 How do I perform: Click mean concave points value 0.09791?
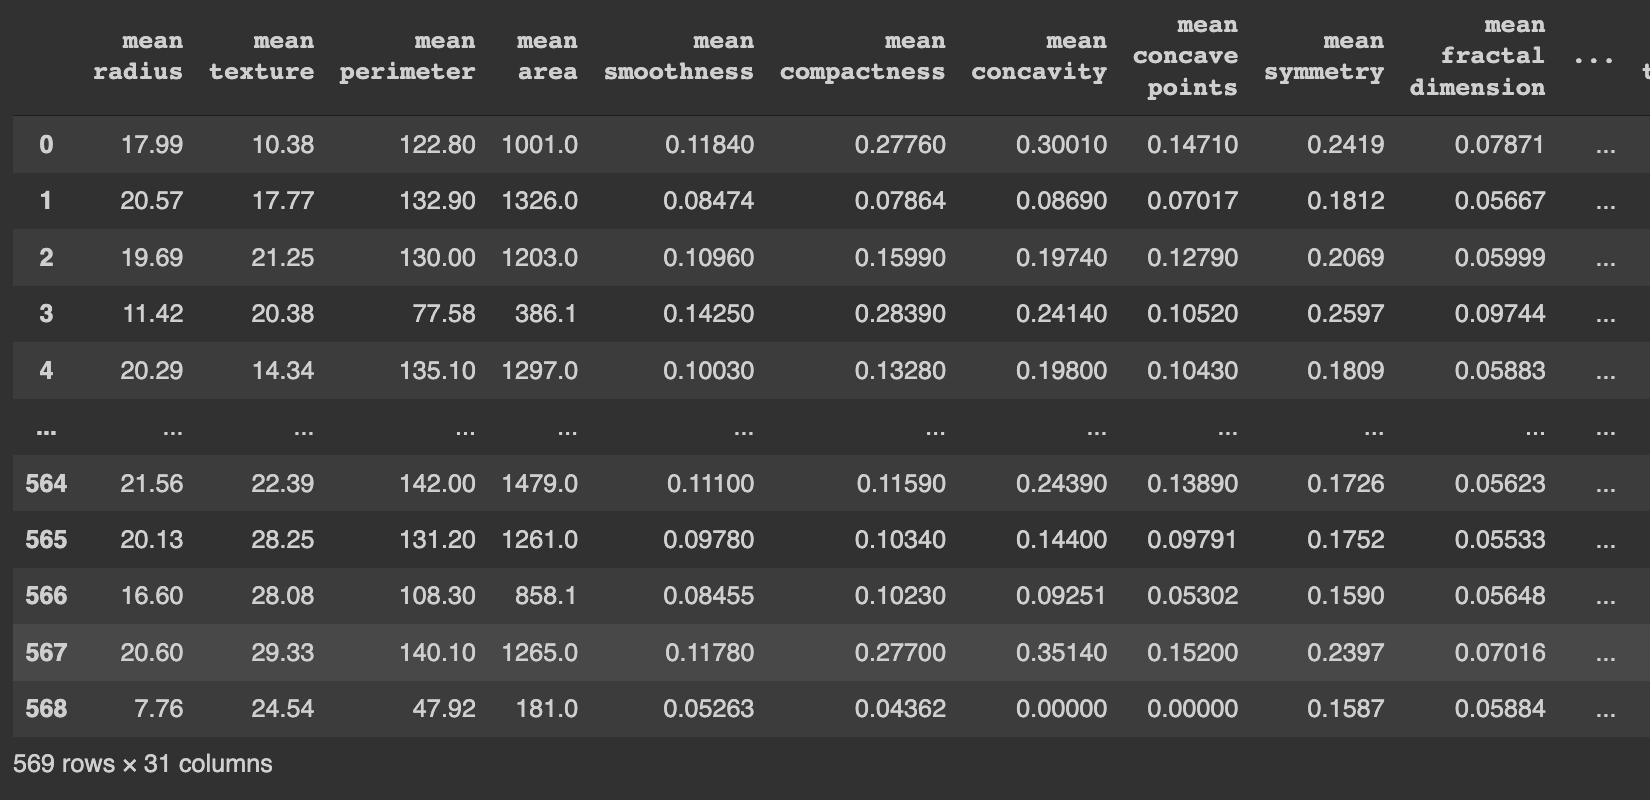pyautogui.click(x=1193, y=540)
